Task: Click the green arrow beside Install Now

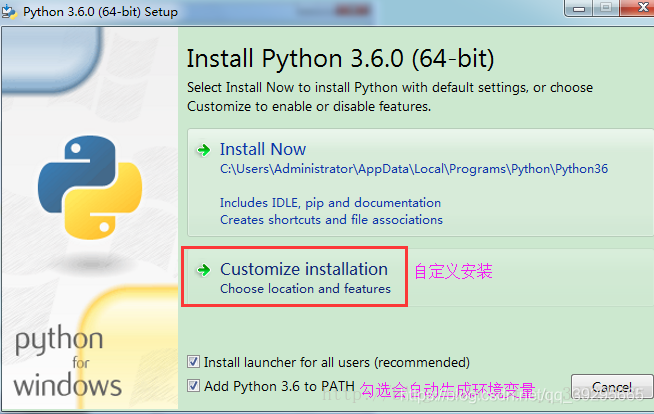Action: pos(203,150)
